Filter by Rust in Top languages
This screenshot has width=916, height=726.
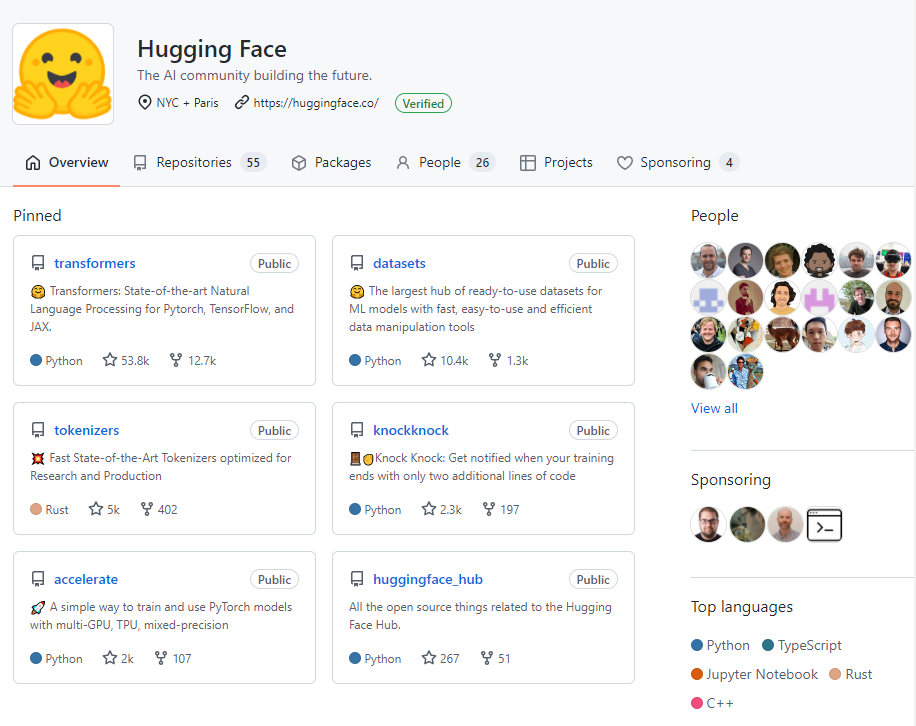pos(851,674)
